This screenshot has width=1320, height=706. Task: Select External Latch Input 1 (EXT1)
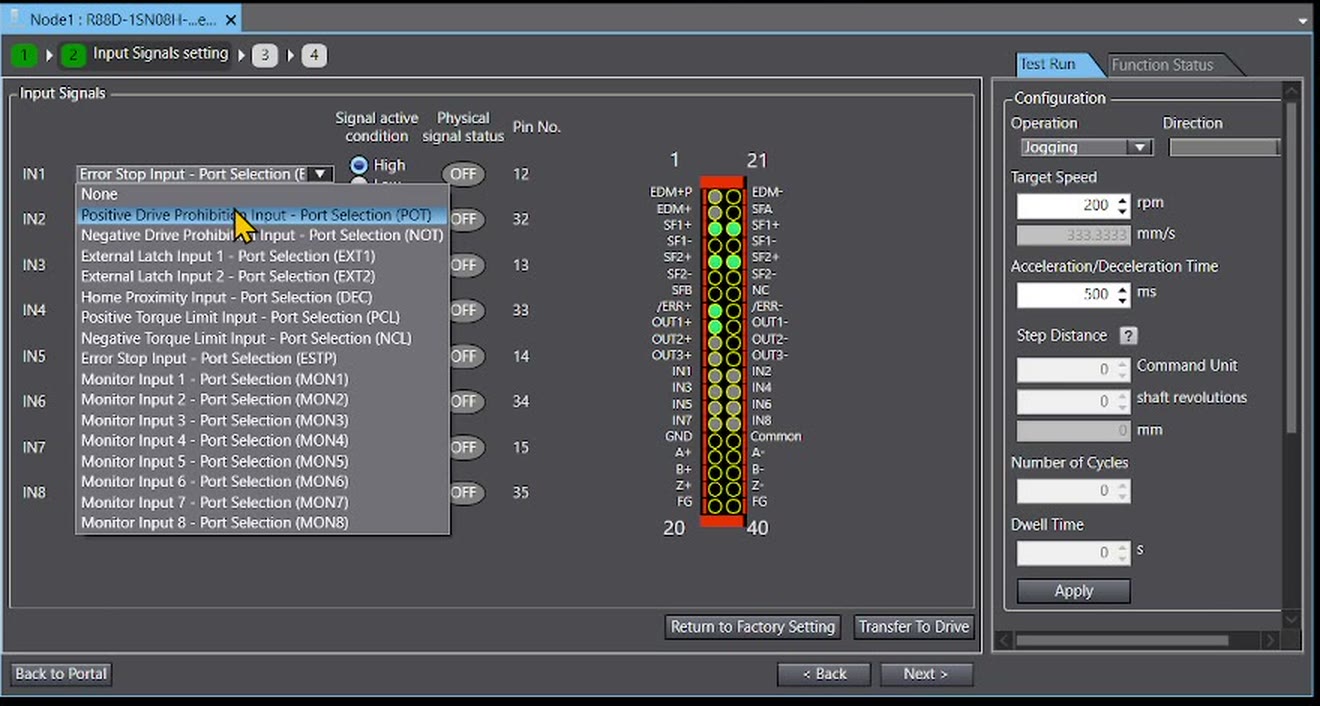pos(262,256)
